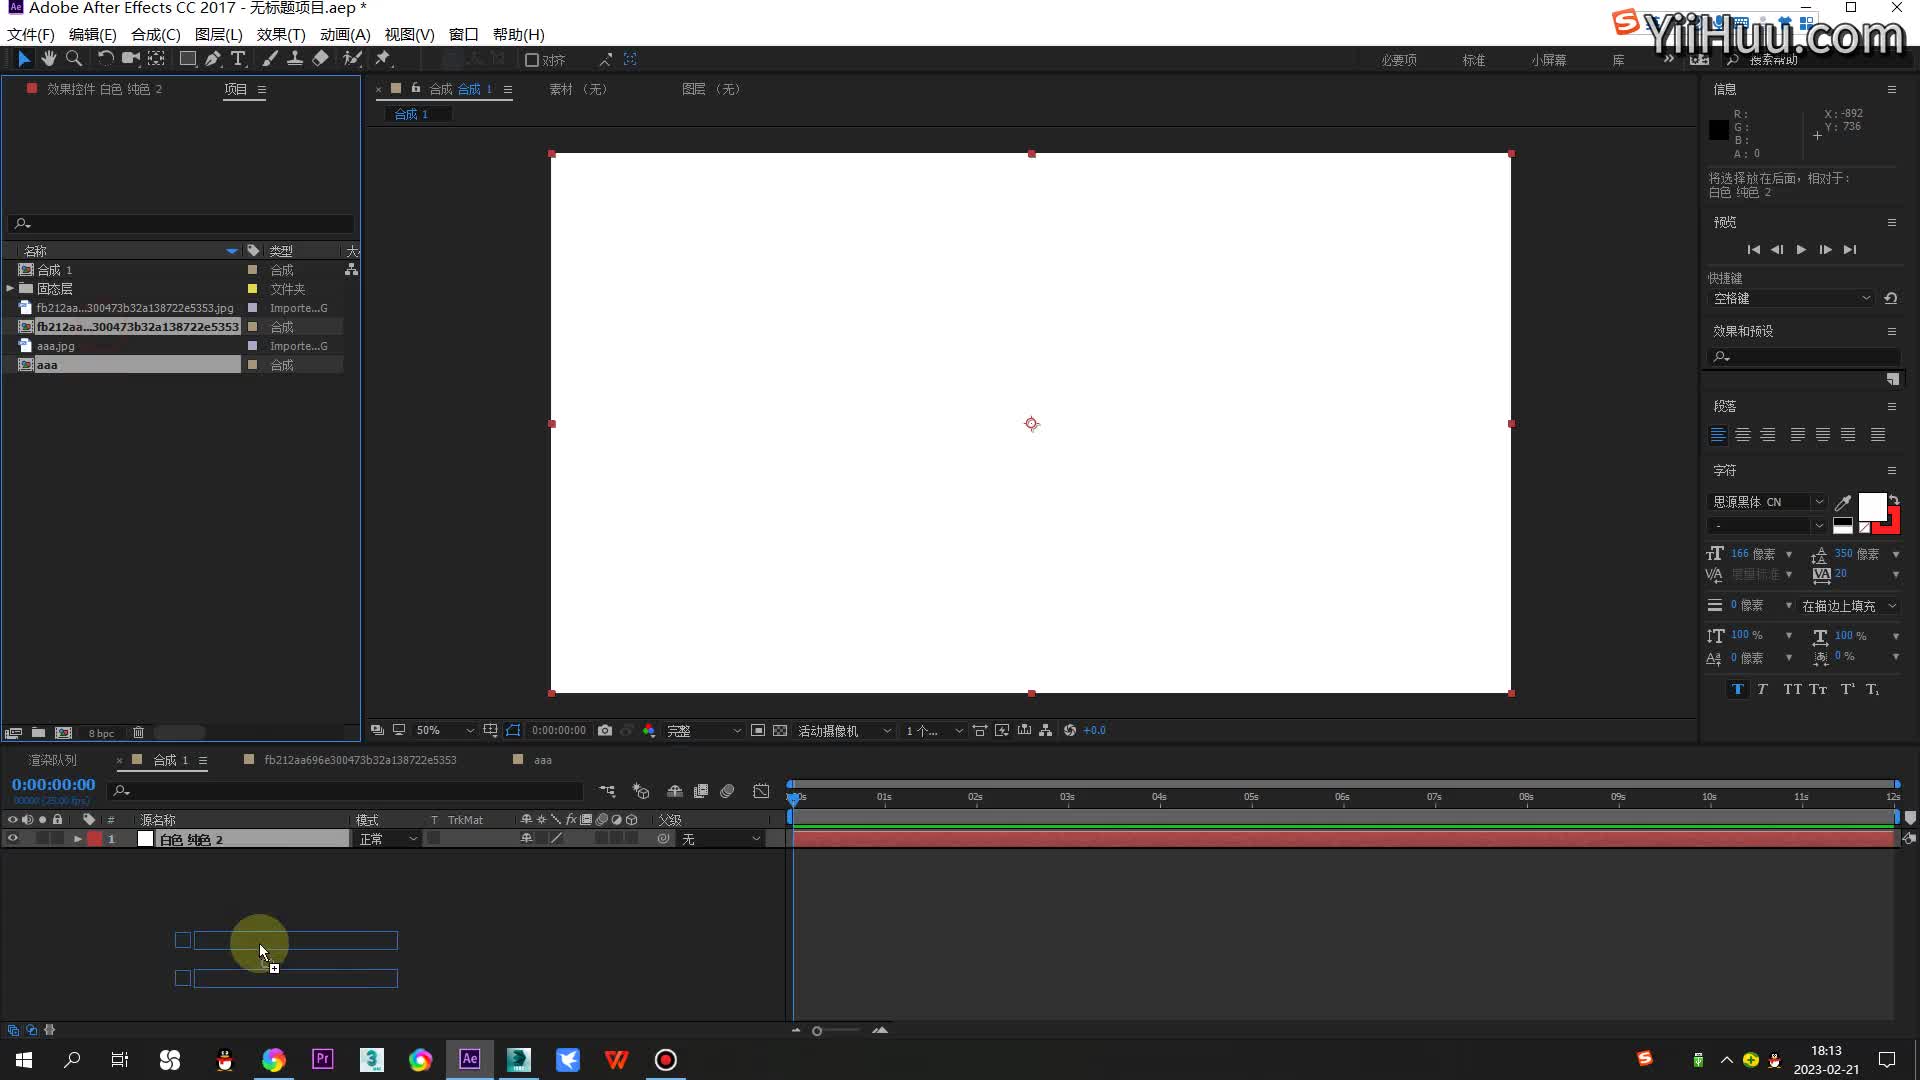Click the trash icon in Project panel
This screenshot has height=1080, width=1920.
[x=139, y=733]
